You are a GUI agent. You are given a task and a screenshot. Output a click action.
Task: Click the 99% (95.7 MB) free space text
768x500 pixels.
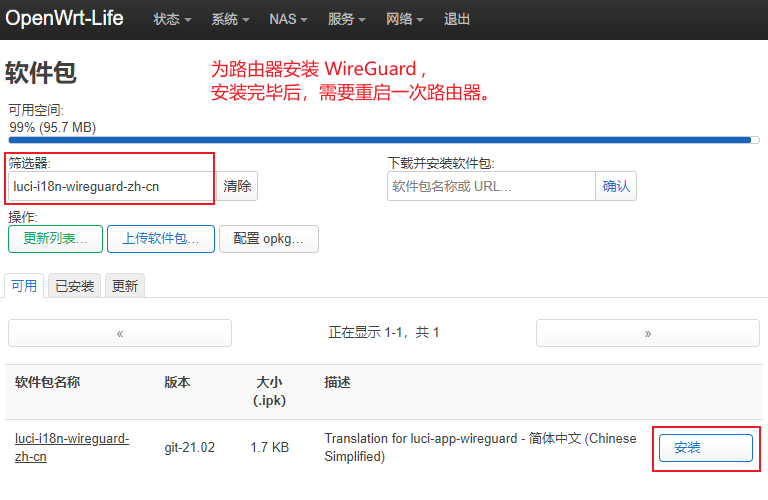(x=52, y=127)
